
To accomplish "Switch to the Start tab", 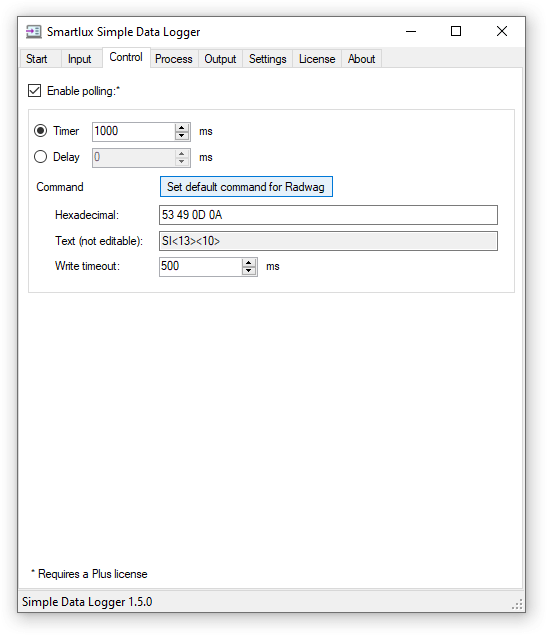I will tap(37, 59).
